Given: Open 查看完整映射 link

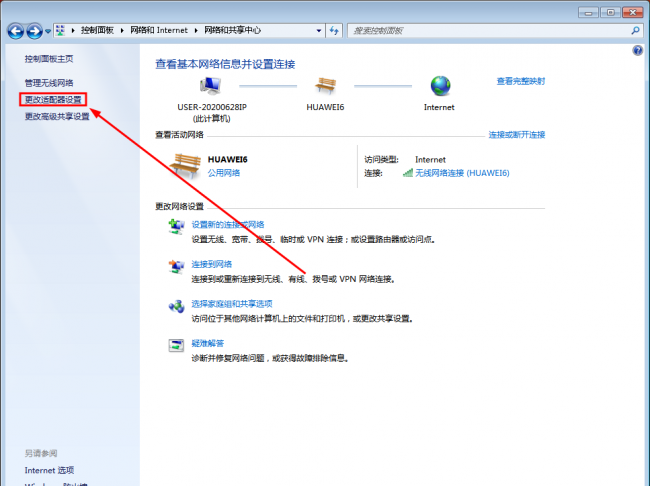Looking at the screenshot, I should pos(521,81).
